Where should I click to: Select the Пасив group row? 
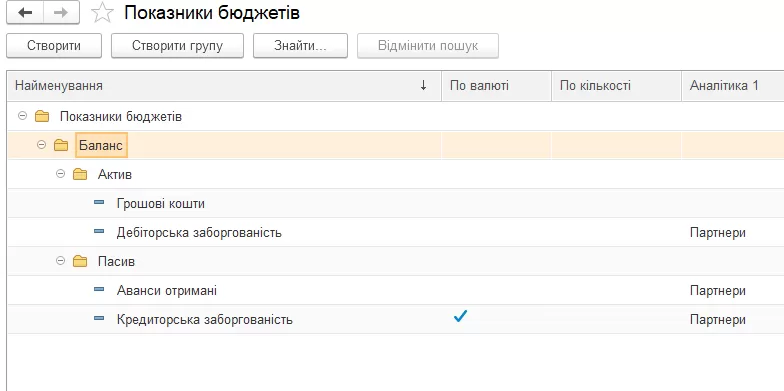click(396, 262)
